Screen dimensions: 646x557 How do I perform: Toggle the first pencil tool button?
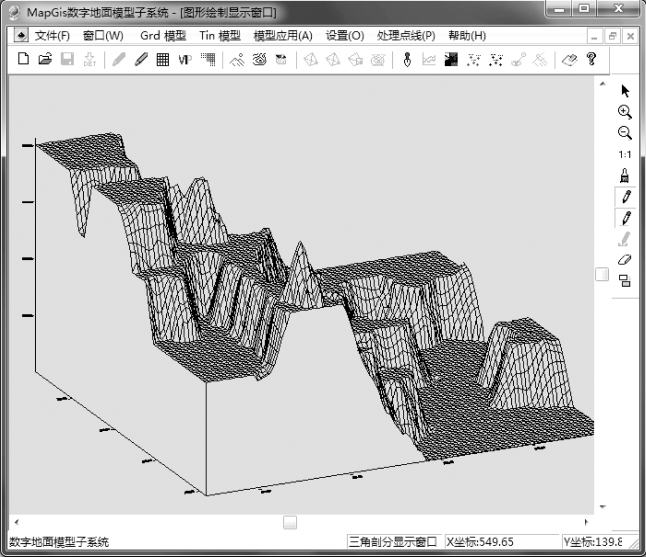(625, 196)
